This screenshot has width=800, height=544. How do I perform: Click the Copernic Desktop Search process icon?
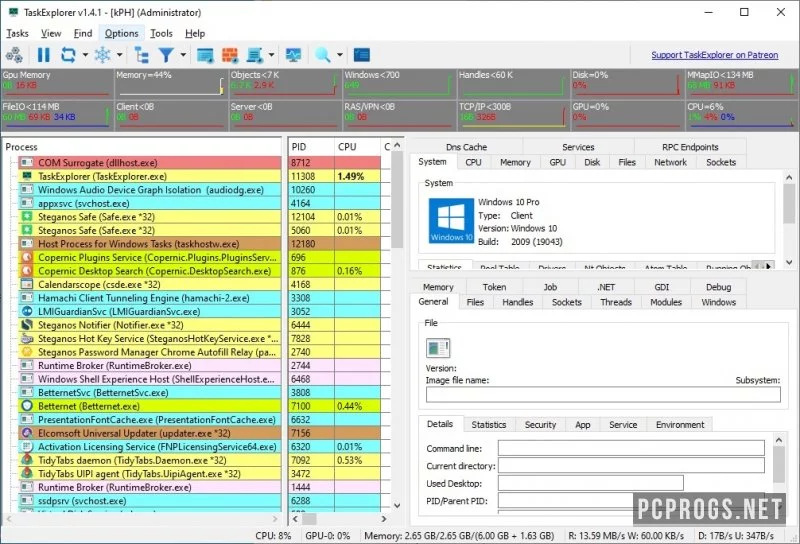(27, 271)
